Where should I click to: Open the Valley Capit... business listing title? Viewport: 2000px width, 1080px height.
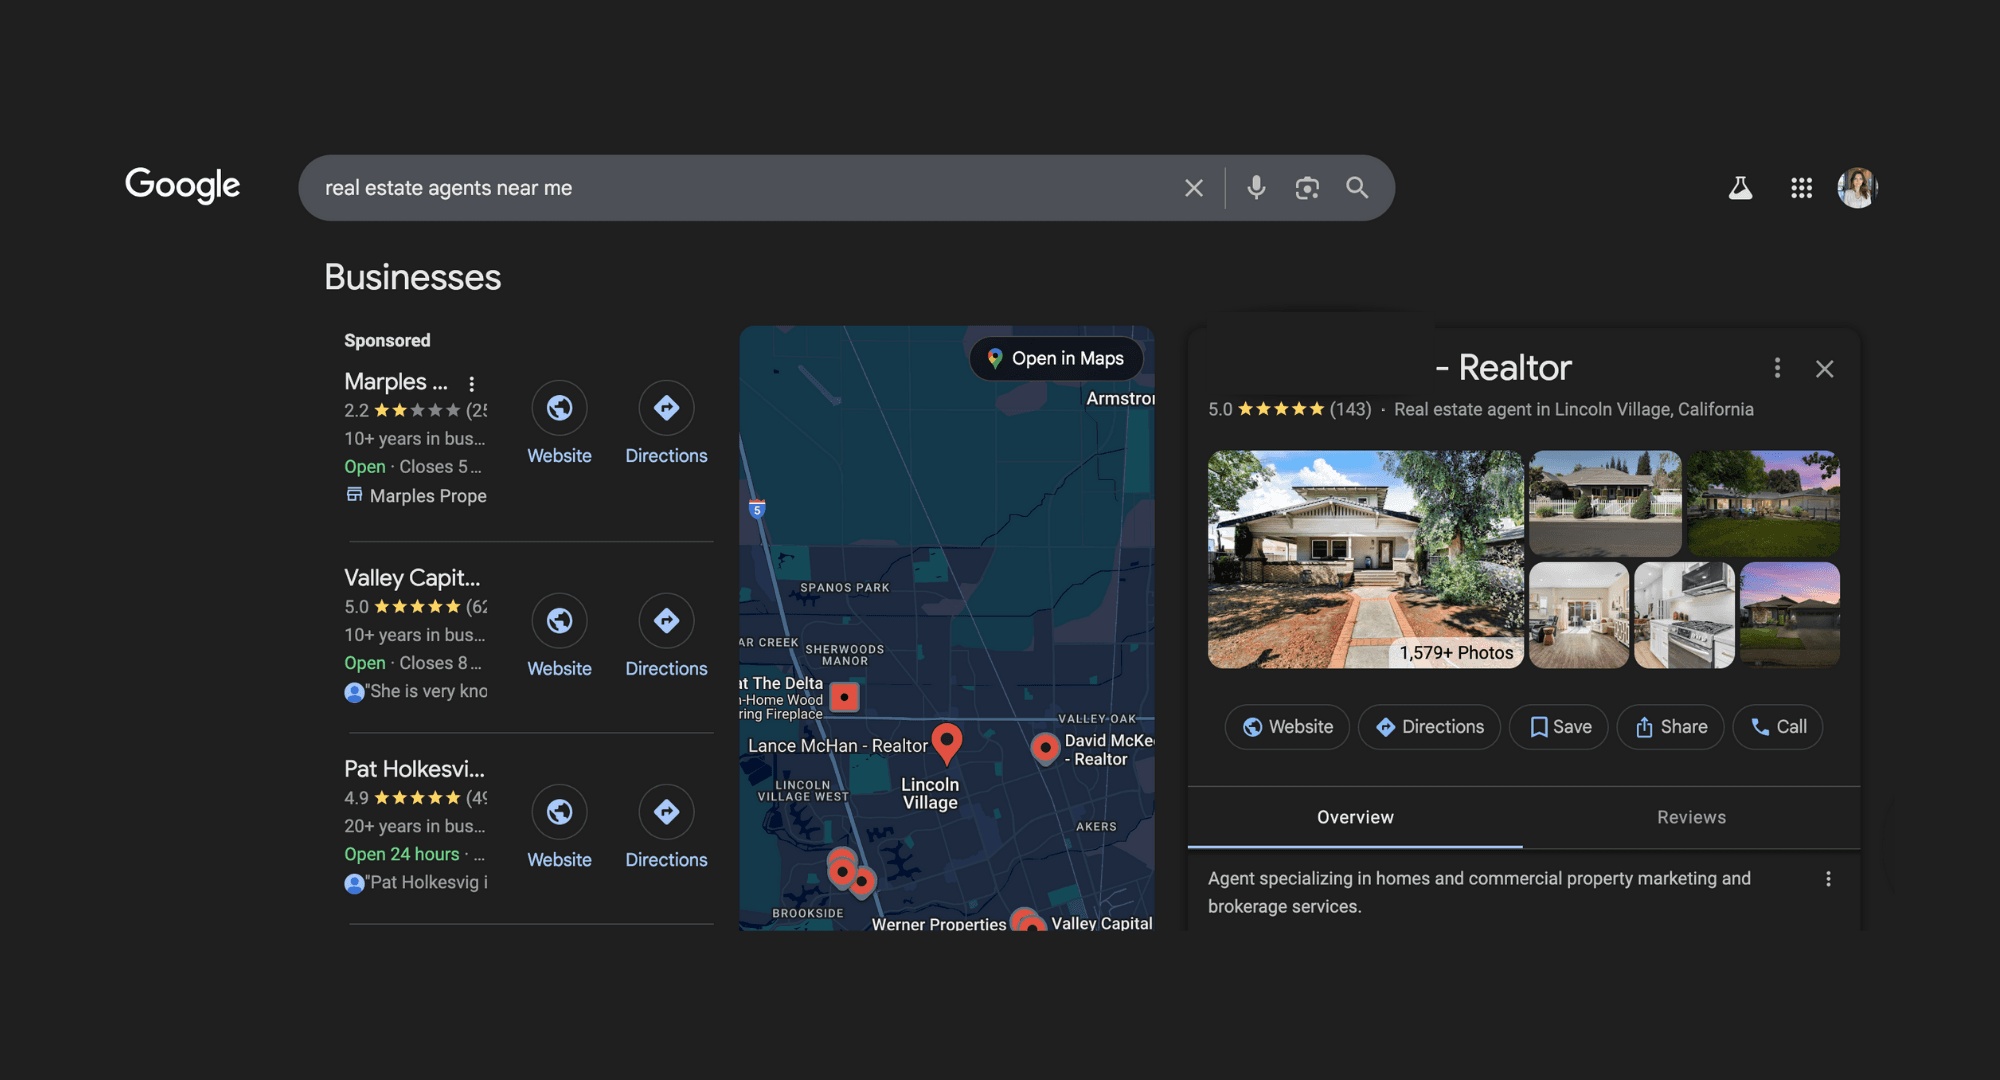(412, 578)
